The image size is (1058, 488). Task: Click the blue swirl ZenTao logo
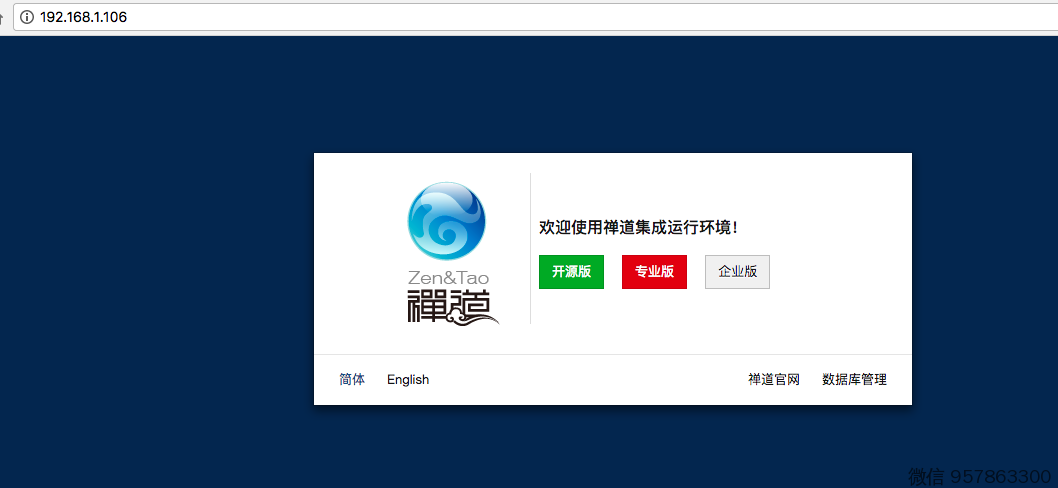pos(446,221)
